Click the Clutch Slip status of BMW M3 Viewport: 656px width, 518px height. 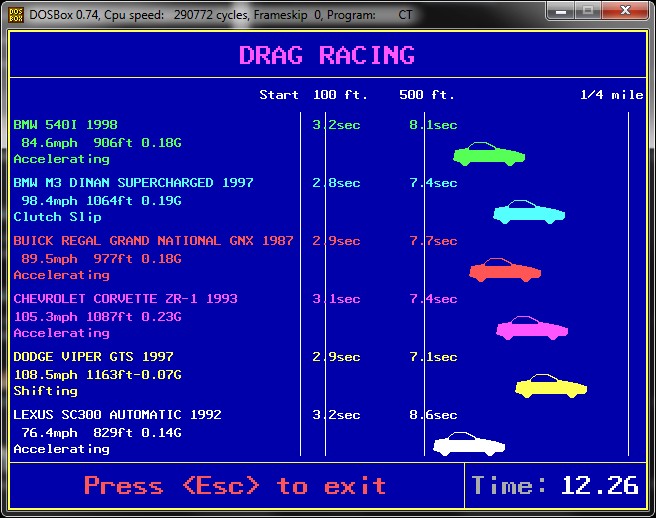[x=57, y=217]
